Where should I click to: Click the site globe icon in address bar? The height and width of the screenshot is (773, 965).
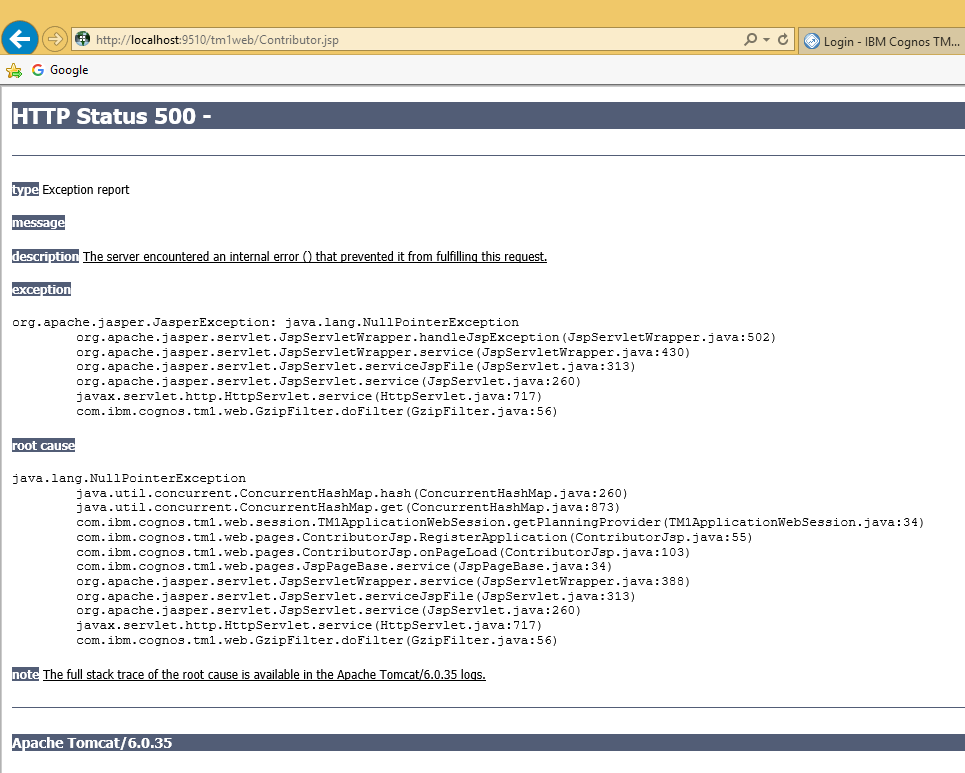point(82,39)
